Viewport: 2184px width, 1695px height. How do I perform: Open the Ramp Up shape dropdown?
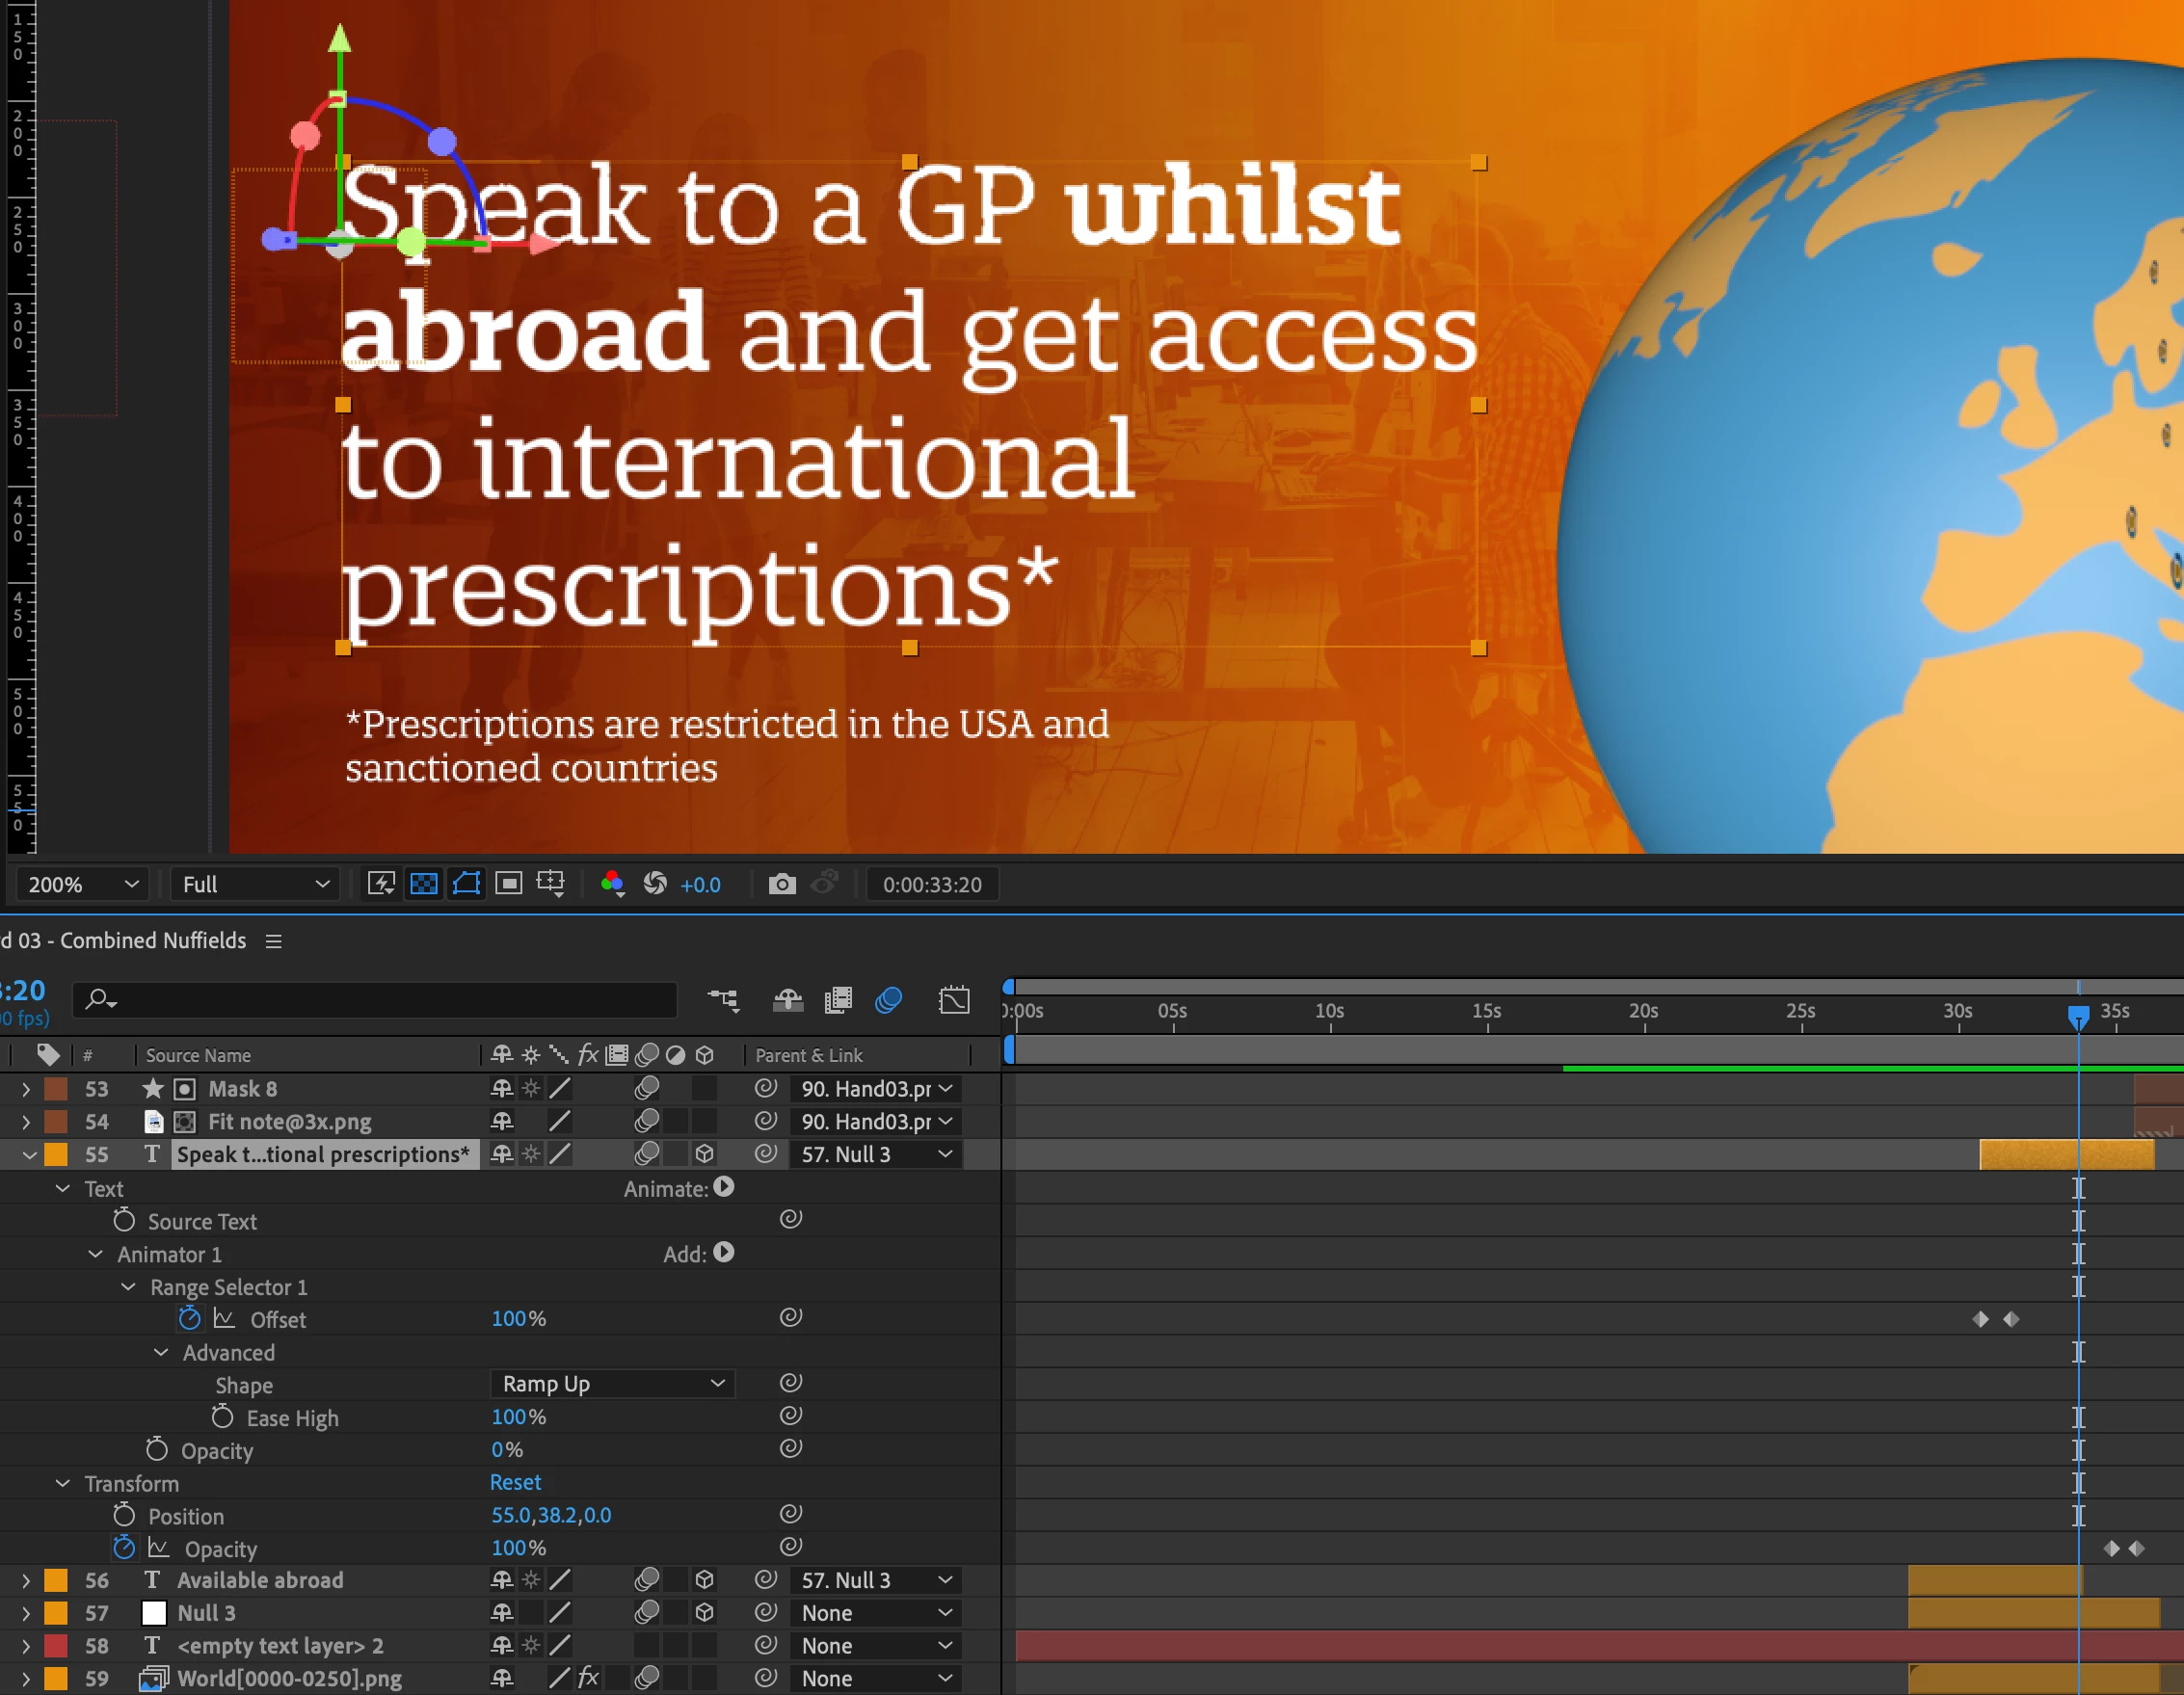click(612, 1384)
